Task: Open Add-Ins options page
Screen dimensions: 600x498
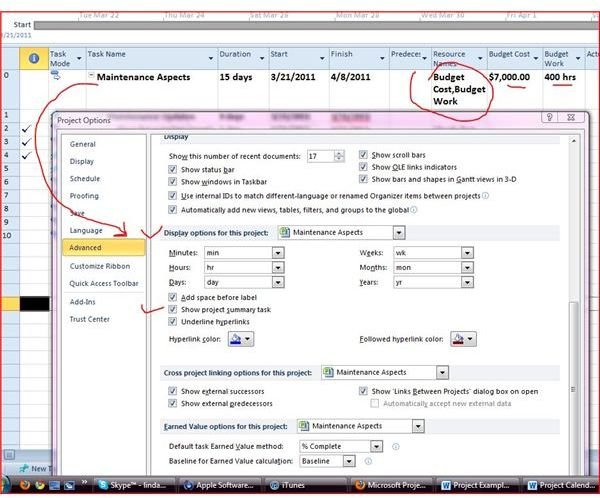Action: click(82, 302)
